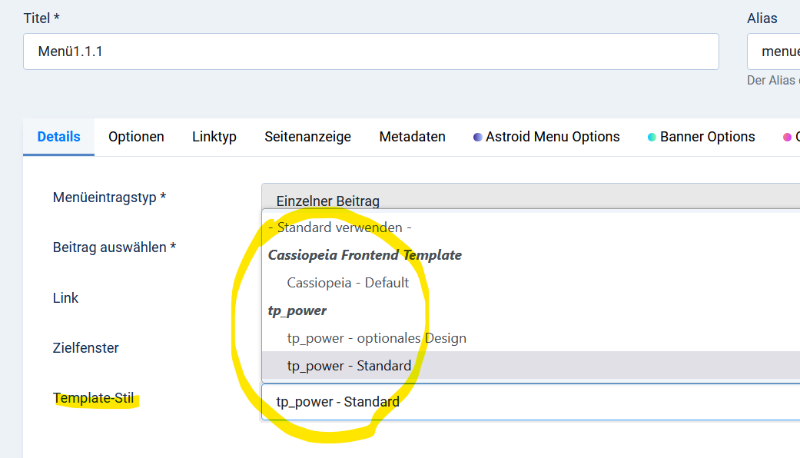The height and width of the screenshot is (458, 800).
Task: Click inside the Alias input field
Action: 773,52
